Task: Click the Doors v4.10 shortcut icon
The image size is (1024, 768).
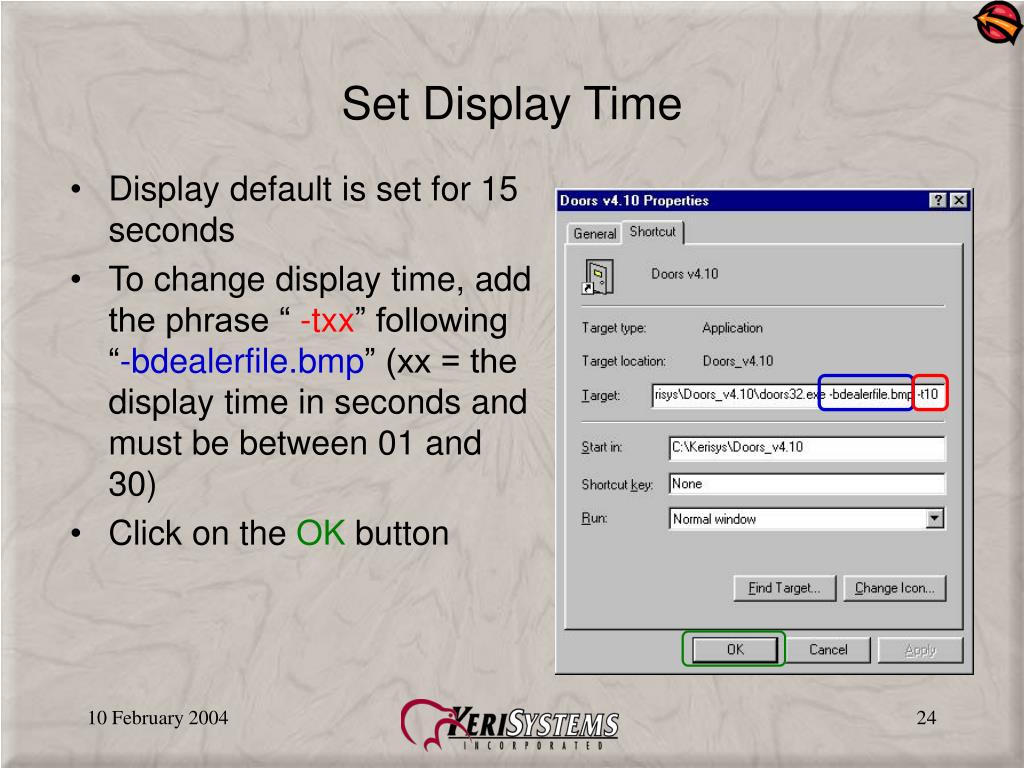Action: tap(598, 277)
